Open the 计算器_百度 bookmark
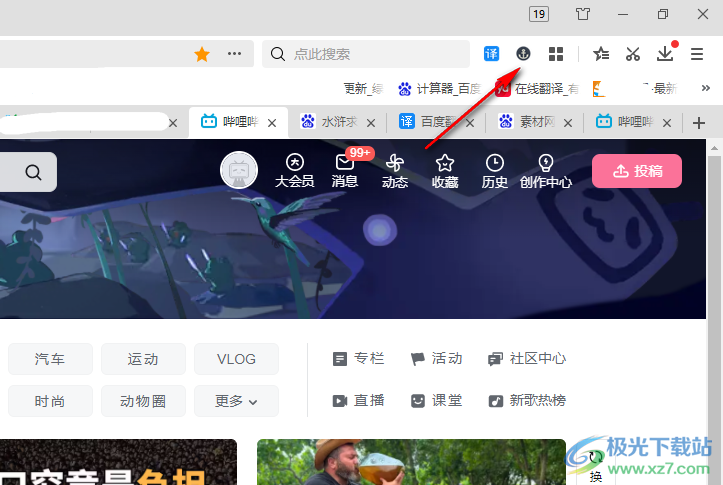The width and height of the screenshot is (723, 485). point(440,89)
